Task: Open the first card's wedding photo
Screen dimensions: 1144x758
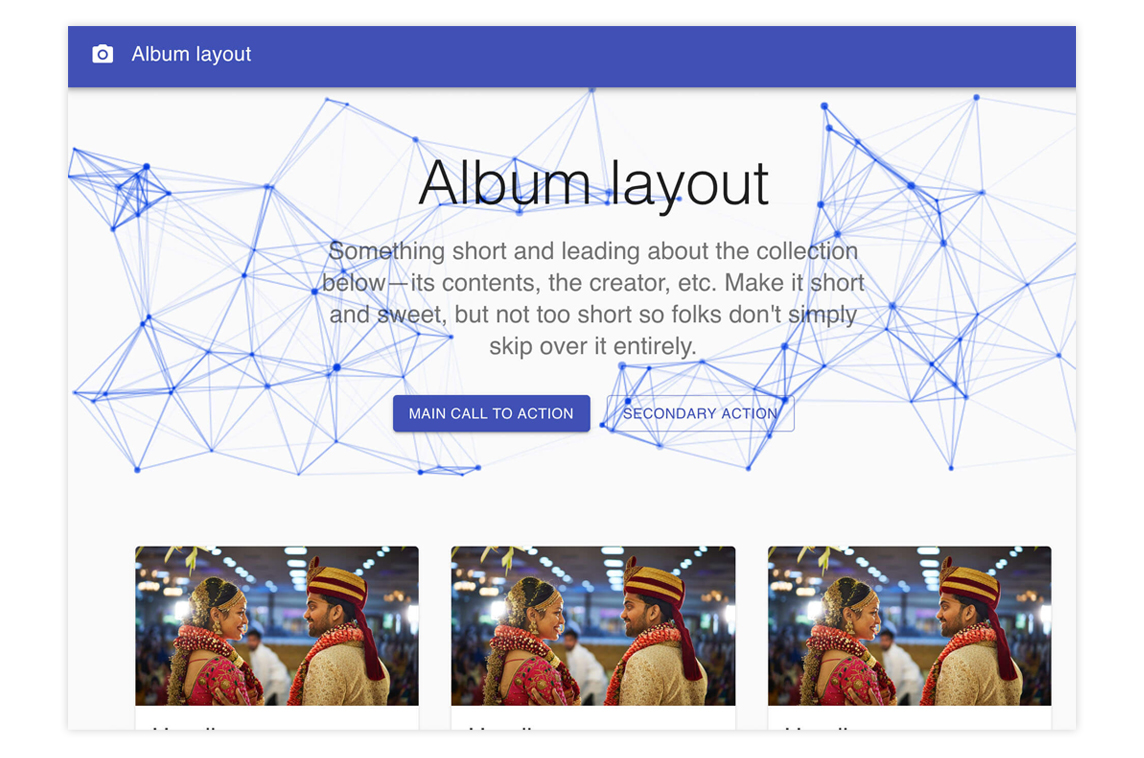Action: click(277, 626)
